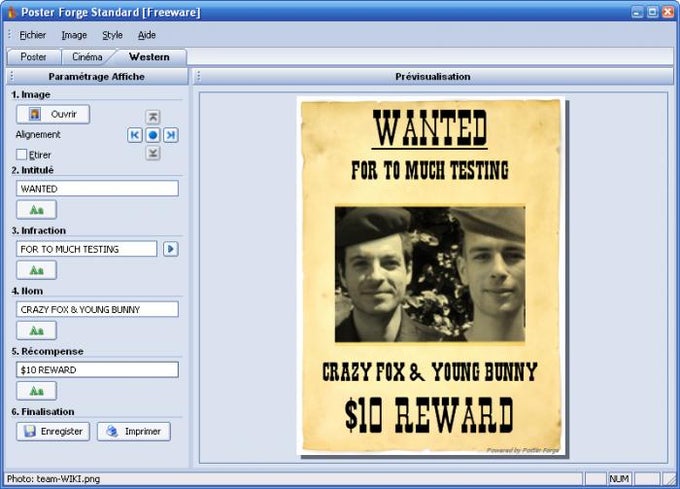Click the menu bar grip handle

coord(10,35)
